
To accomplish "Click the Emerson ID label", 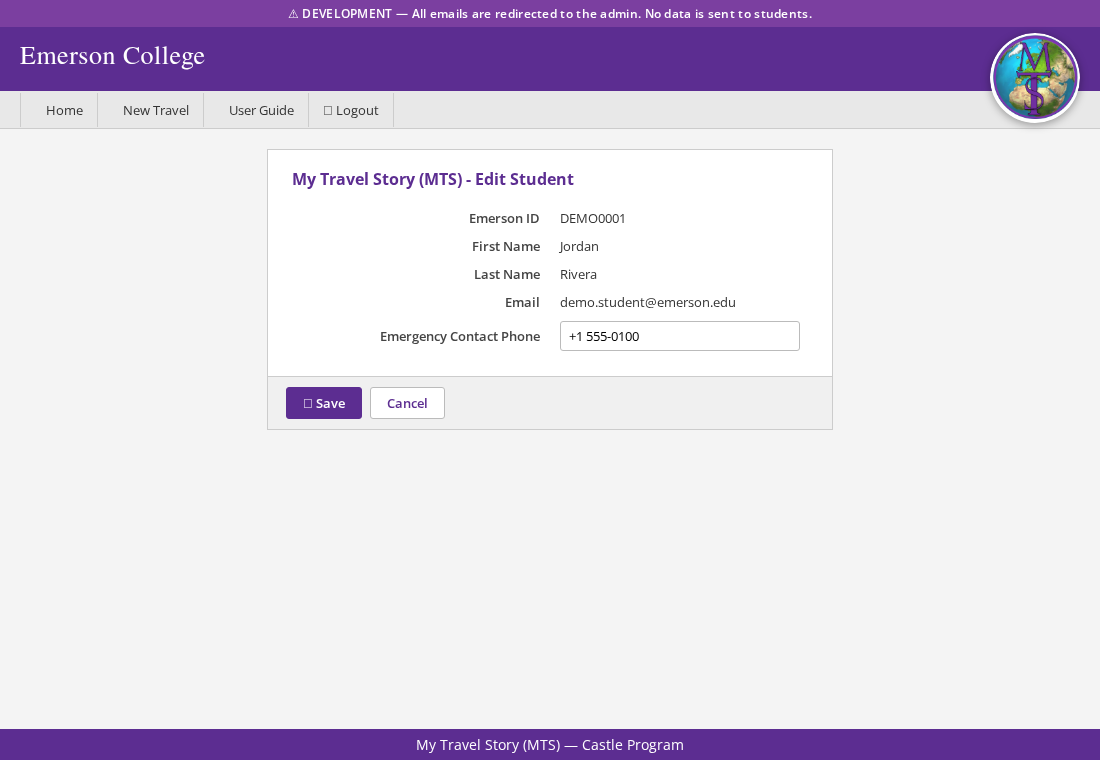I will click(x=504, y=218).
